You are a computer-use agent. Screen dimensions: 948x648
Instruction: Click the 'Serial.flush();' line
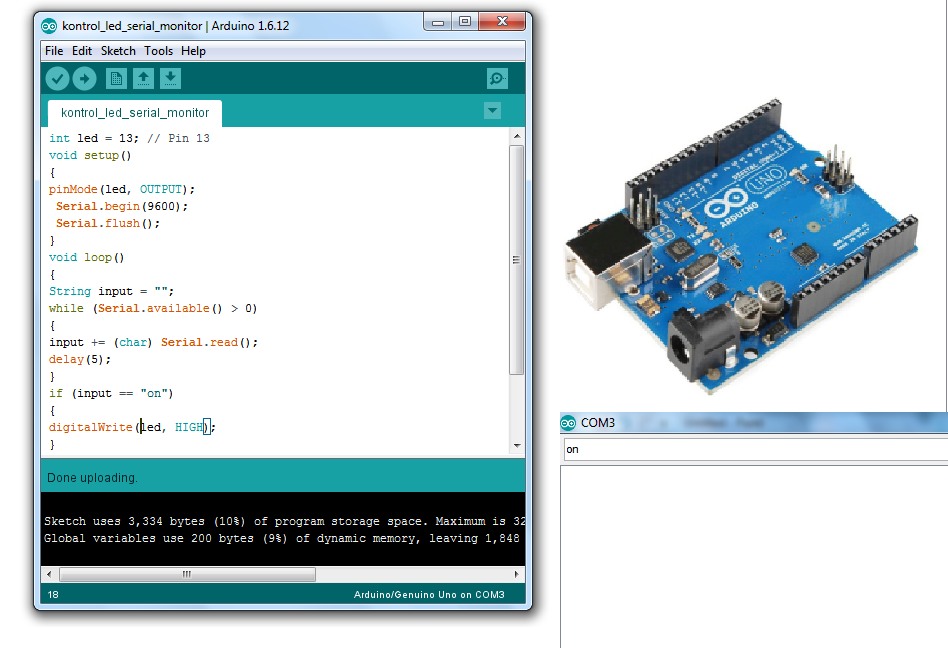tap(108, 223)
